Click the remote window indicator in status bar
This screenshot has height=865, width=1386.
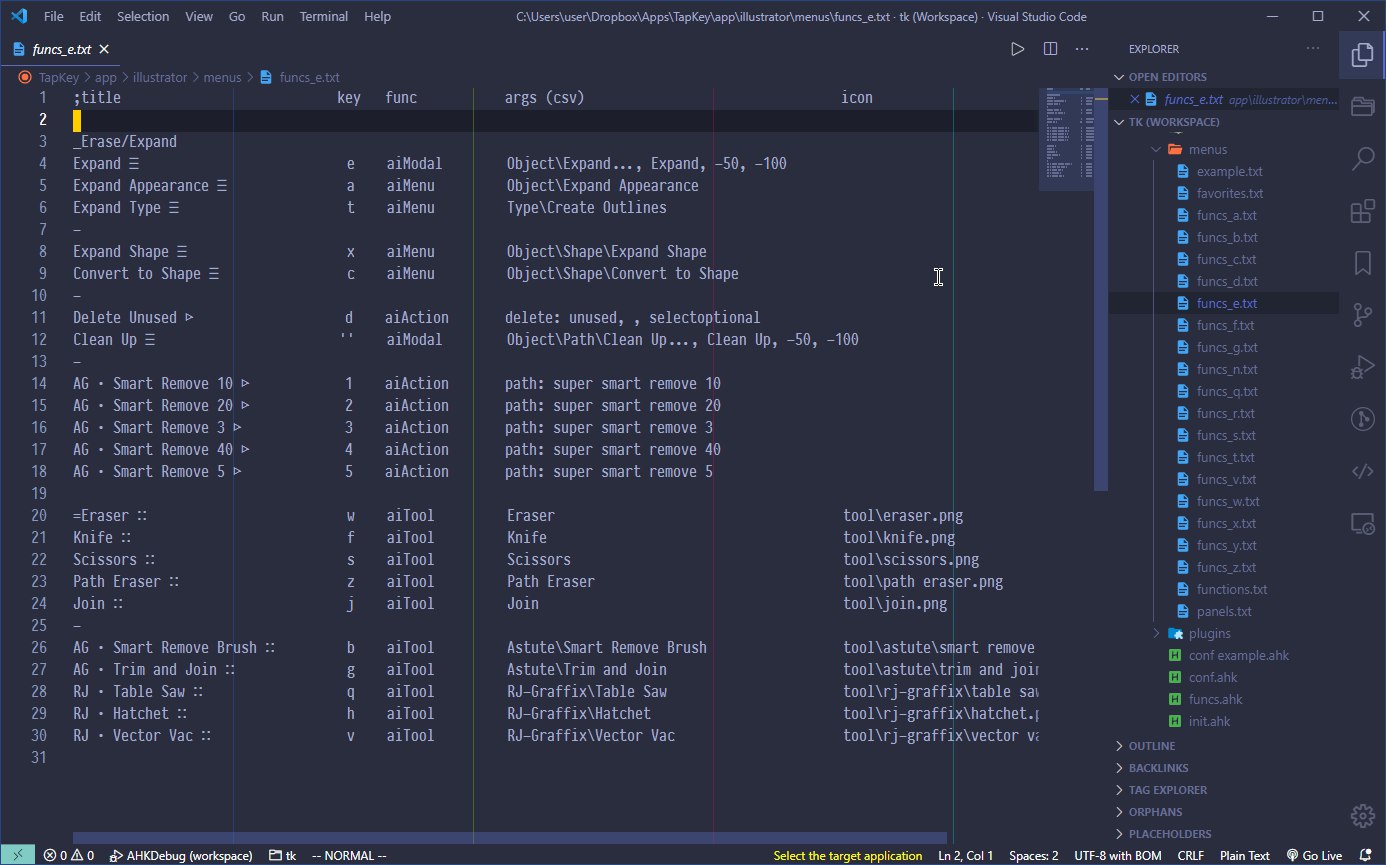(x=17, y=855)
